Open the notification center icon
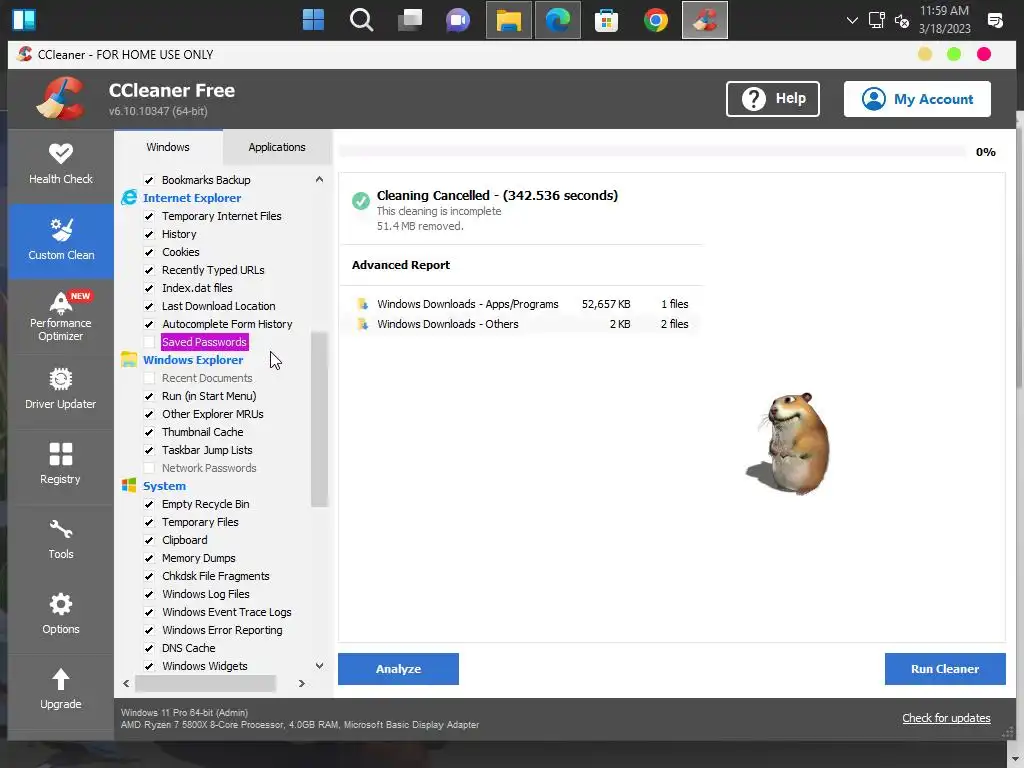Screen dimensions: 1024x768 (995, 20)
